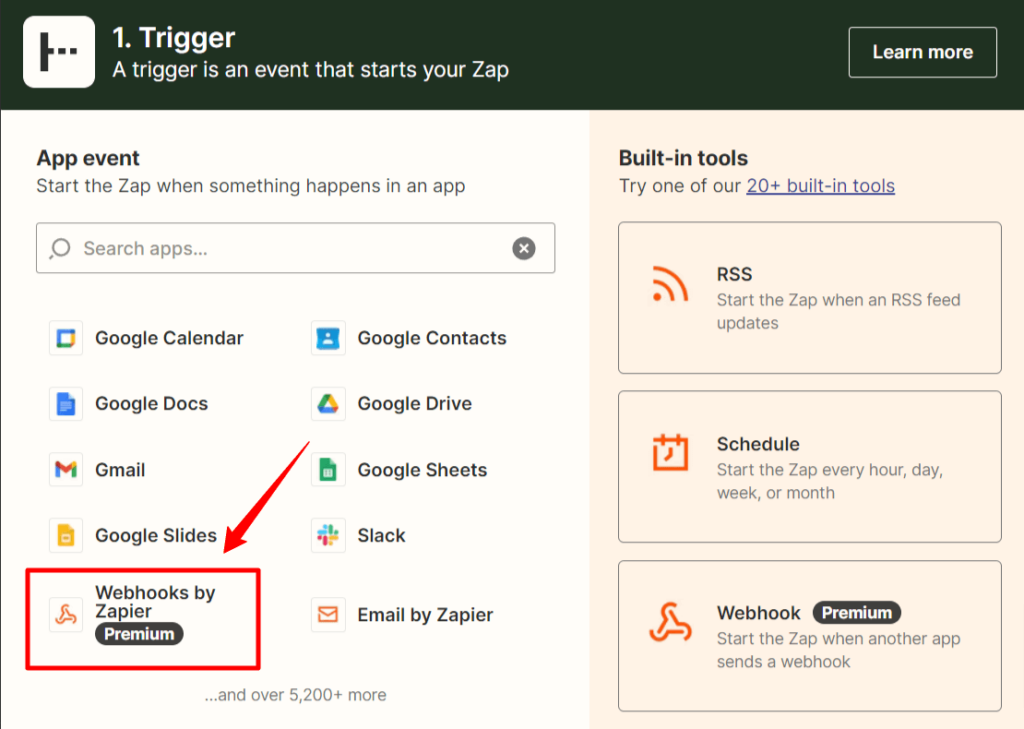Click the Trigger step icon in header

pos(58,51)
